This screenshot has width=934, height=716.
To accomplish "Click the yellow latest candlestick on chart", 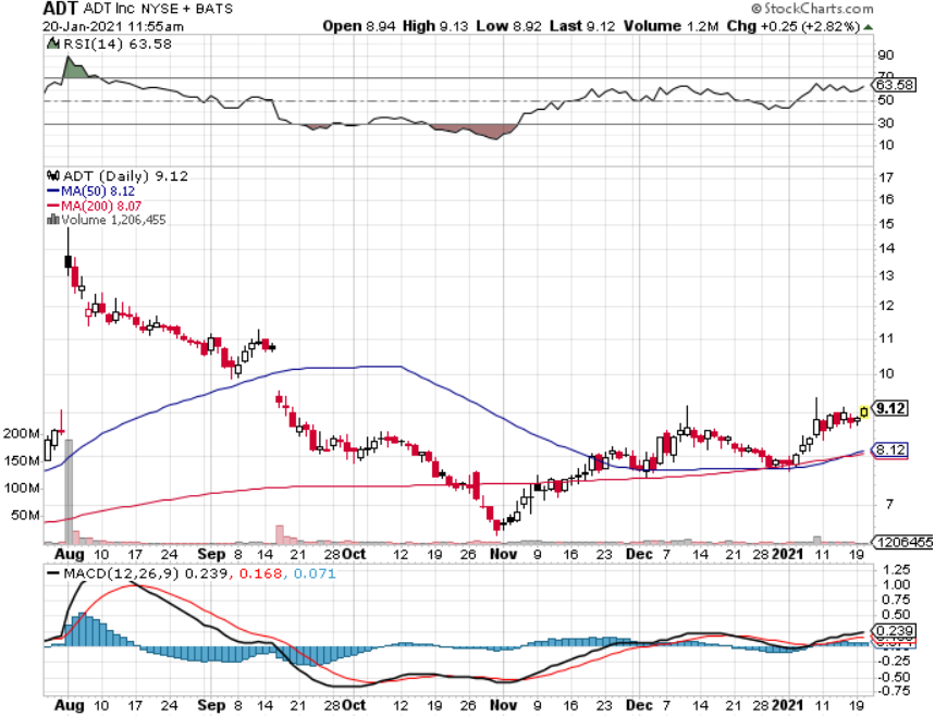I will click(864, 410).
